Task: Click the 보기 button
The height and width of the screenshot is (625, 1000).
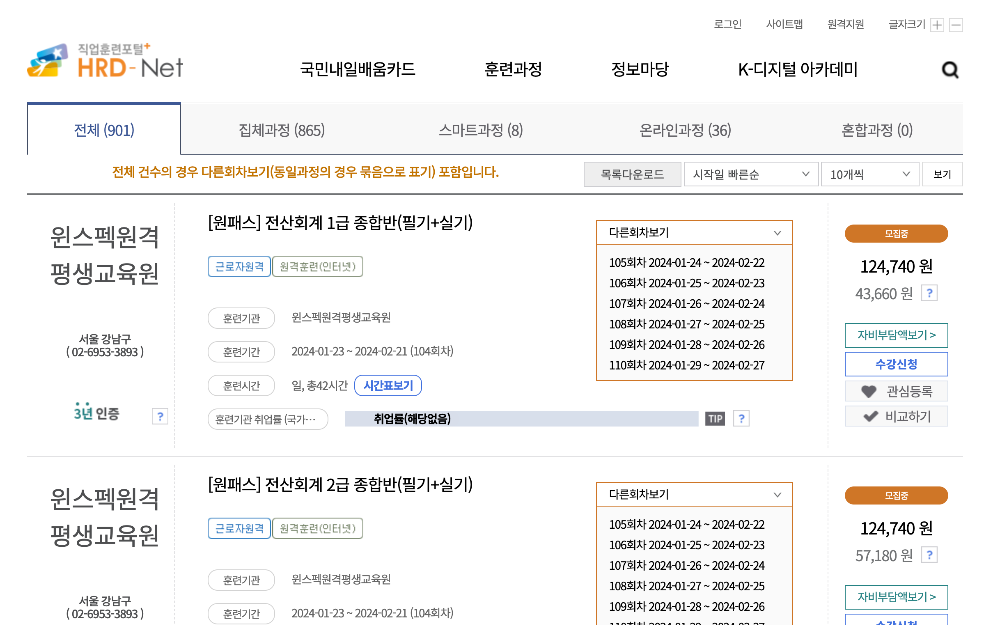Action: pos(942,174)
